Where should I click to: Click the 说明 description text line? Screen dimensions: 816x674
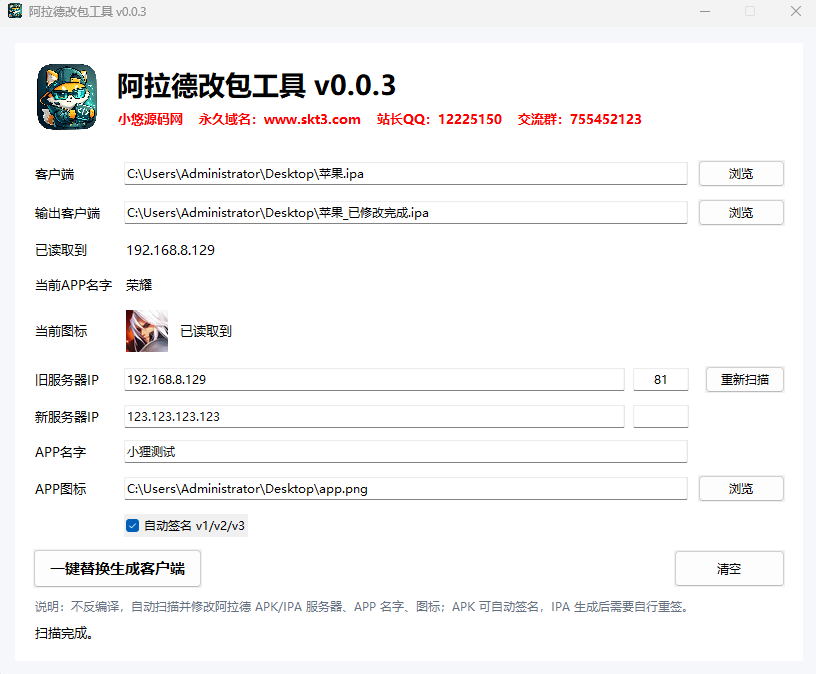point(363,606)
